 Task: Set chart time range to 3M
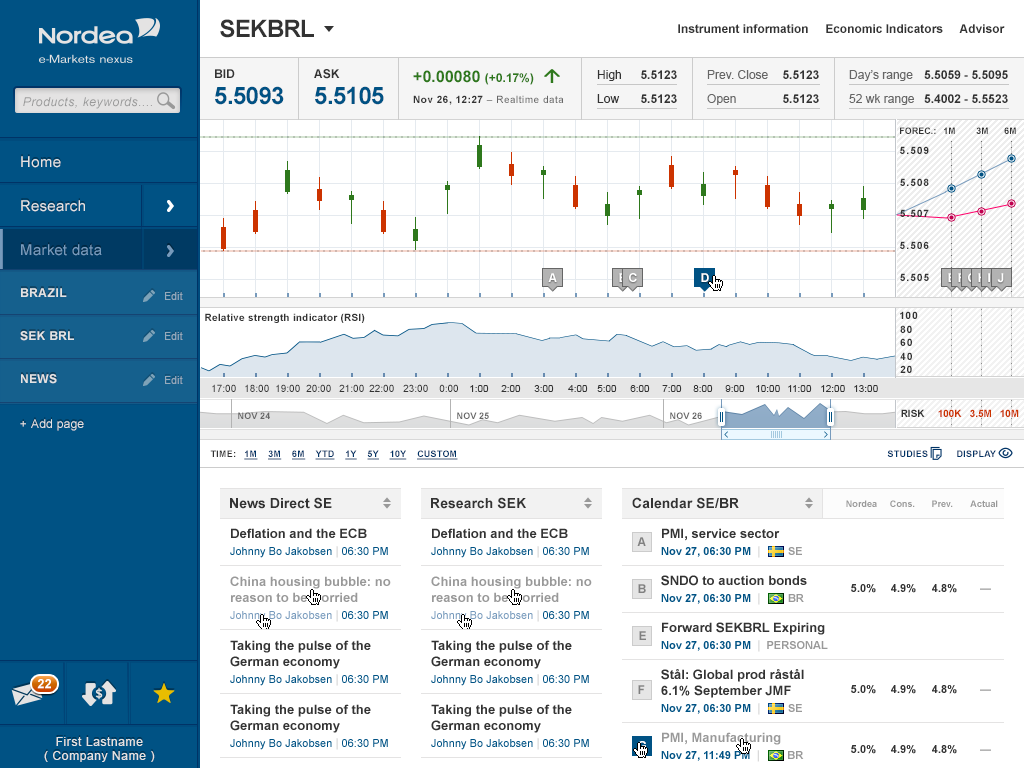(x=274, y=454)
